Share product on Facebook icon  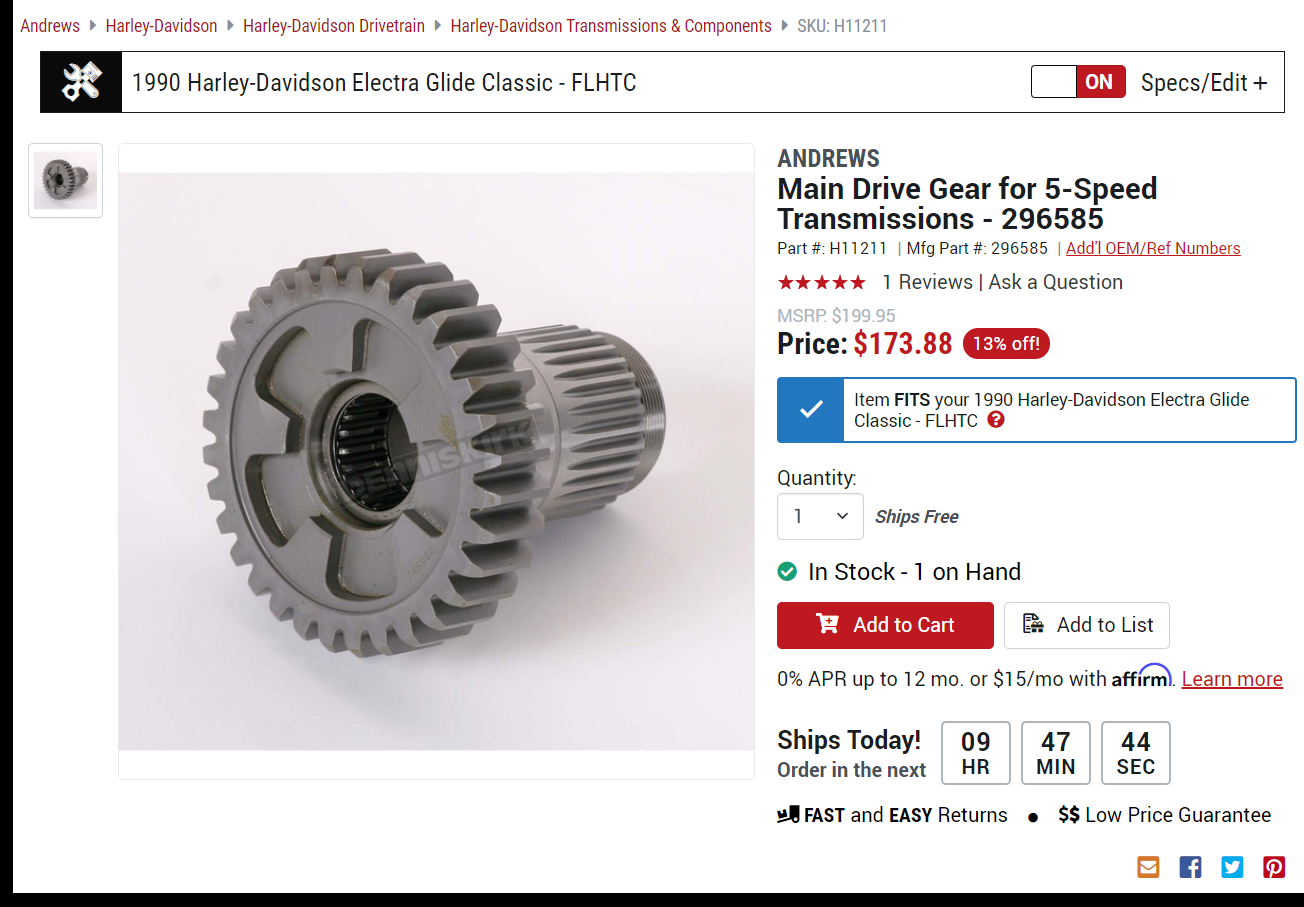pyautogui.click(x=1190, y=867)
